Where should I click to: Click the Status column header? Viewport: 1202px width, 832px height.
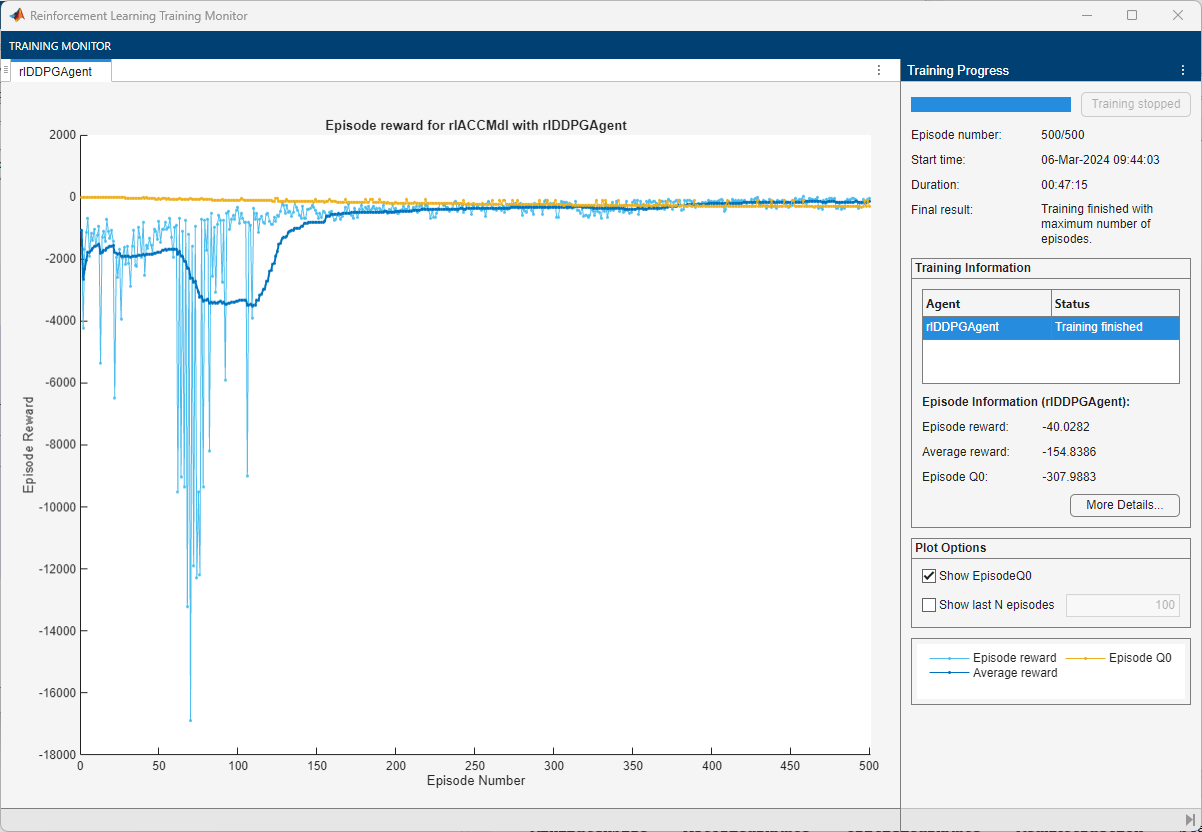point(1114,303)
